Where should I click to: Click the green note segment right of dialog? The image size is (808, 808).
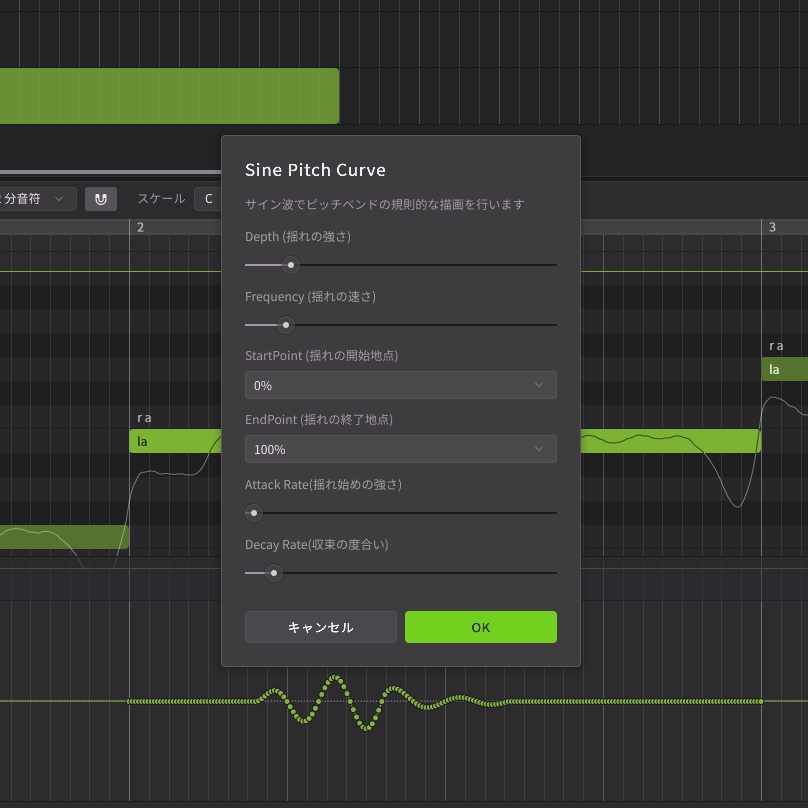pos(671,441)
